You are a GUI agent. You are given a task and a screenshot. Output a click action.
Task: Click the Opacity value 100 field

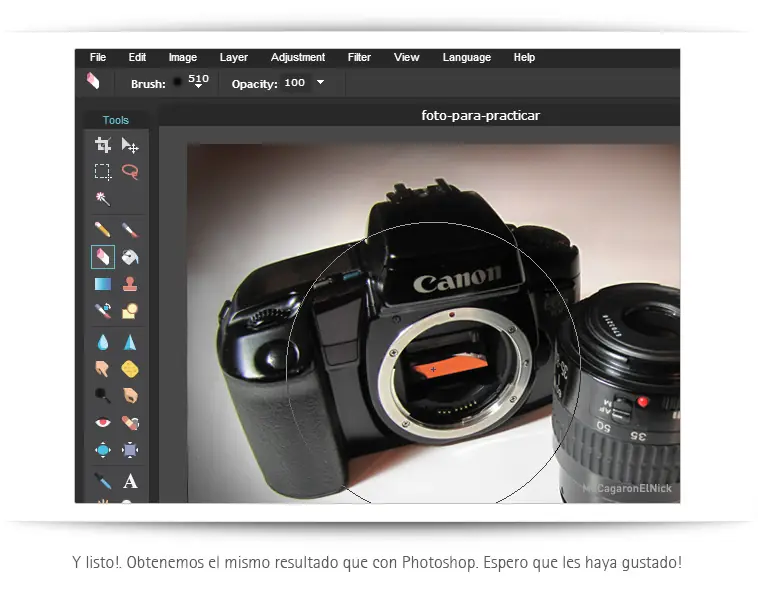coord(295,83)
